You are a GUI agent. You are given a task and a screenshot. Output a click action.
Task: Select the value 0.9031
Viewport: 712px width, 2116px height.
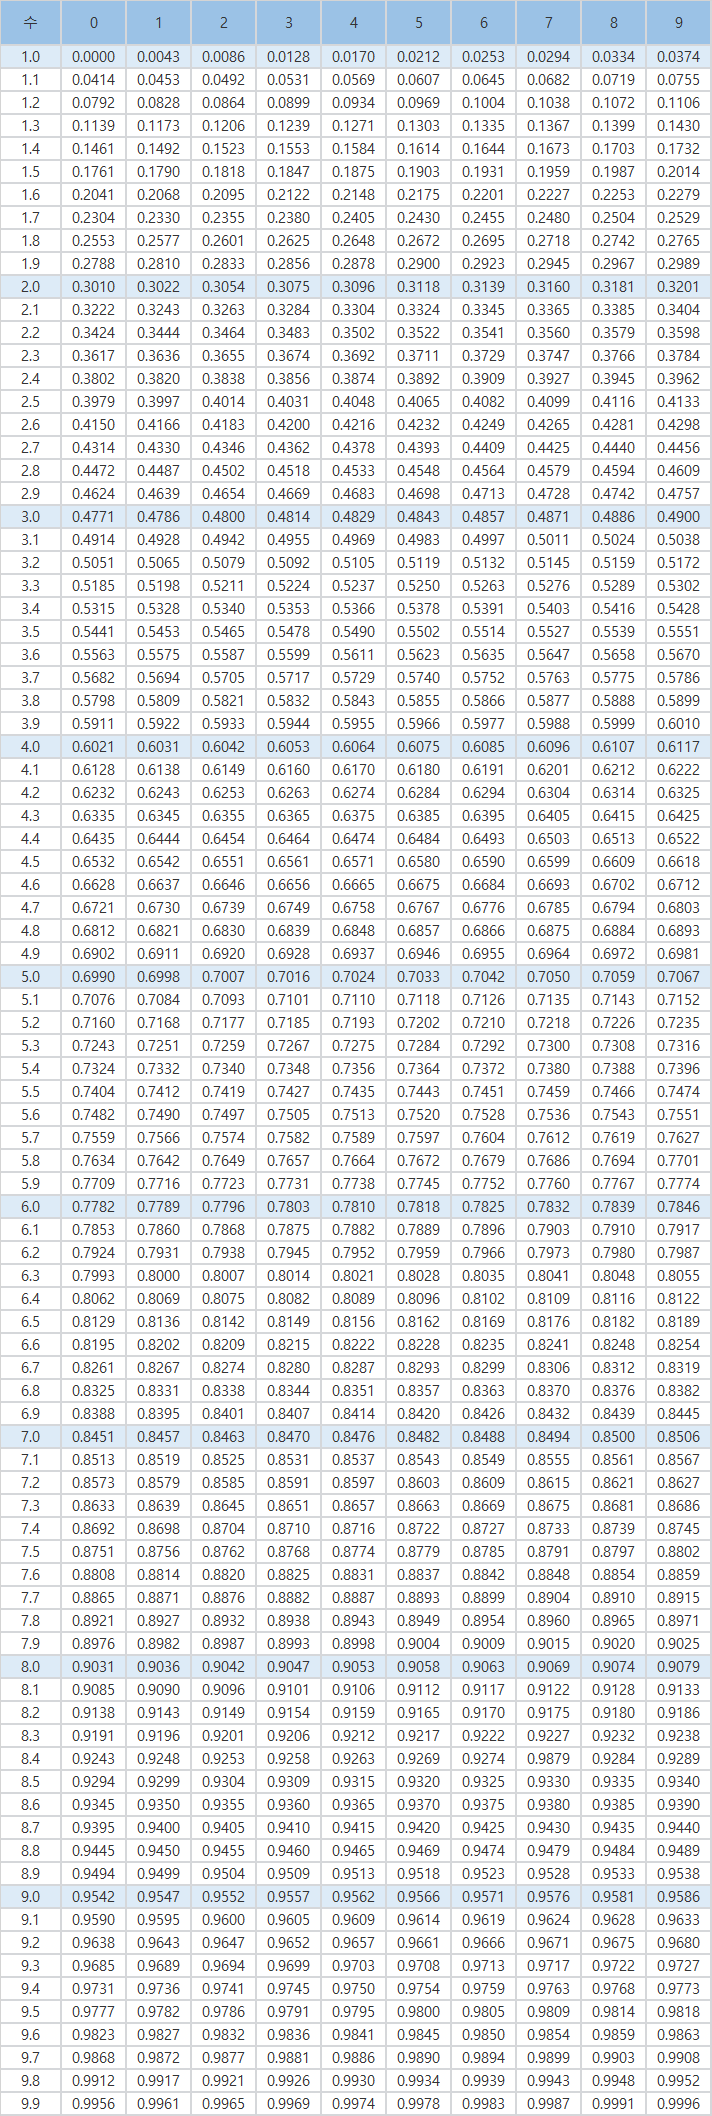(x=94, y=1667)
